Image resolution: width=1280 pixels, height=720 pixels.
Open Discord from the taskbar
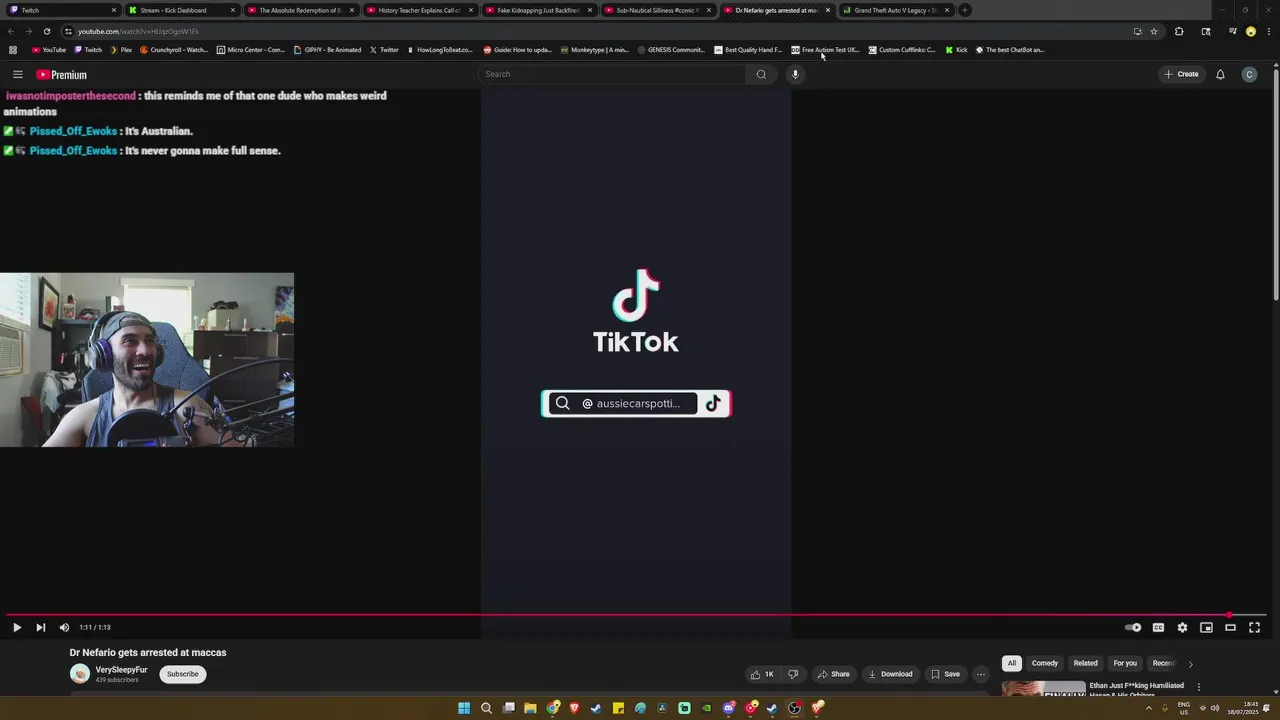(728, 708)
